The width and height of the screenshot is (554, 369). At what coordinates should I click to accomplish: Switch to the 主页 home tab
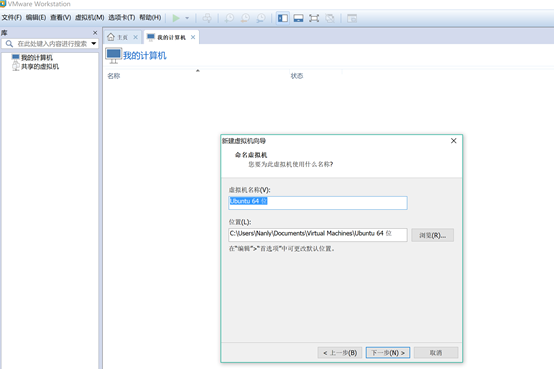[x=122, y=37]
